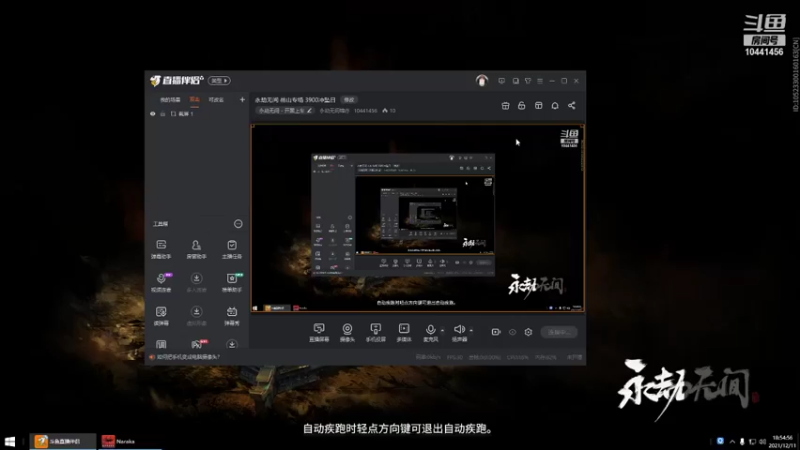800x450 pixels.
Task: Mute the 扬声器 speaker output
Action: point(459,332)
